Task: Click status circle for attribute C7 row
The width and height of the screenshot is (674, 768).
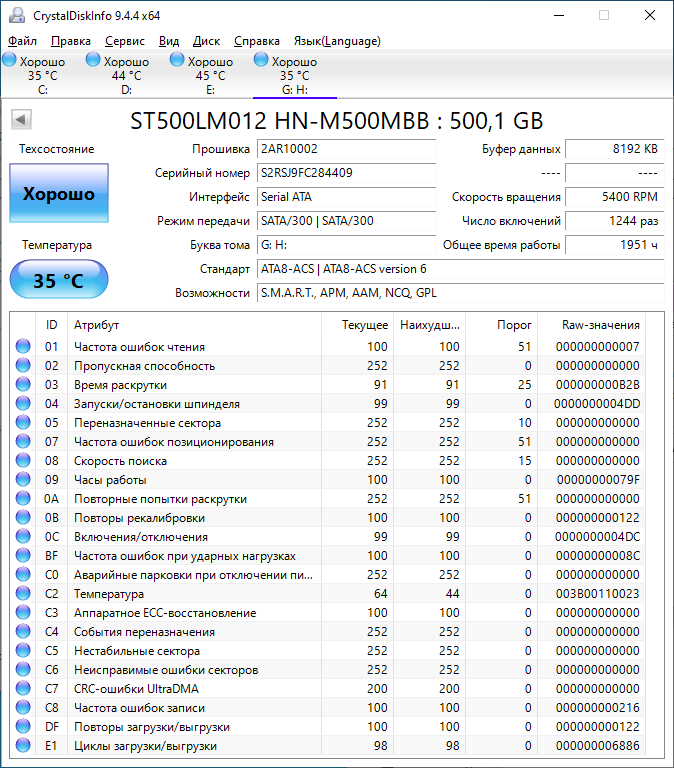Action: [23, 689]
